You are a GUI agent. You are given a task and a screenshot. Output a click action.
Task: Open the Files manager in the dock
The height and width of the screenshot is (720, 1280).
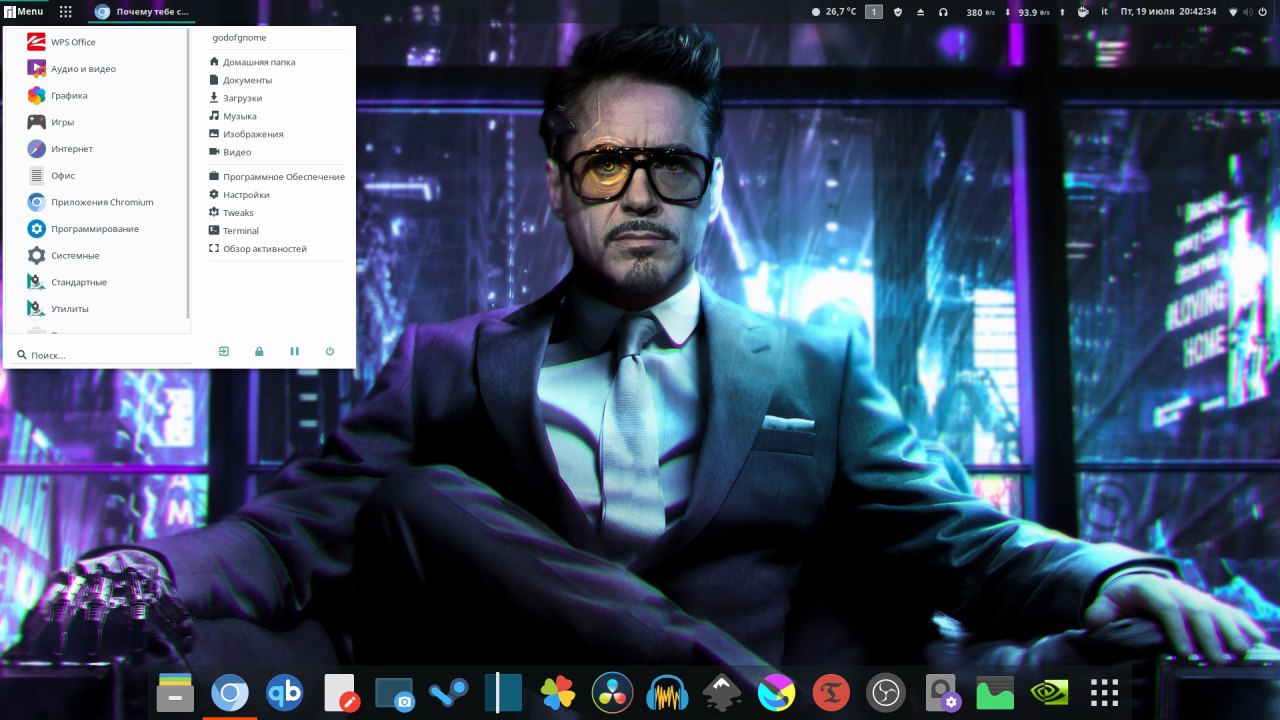[175, 692]
